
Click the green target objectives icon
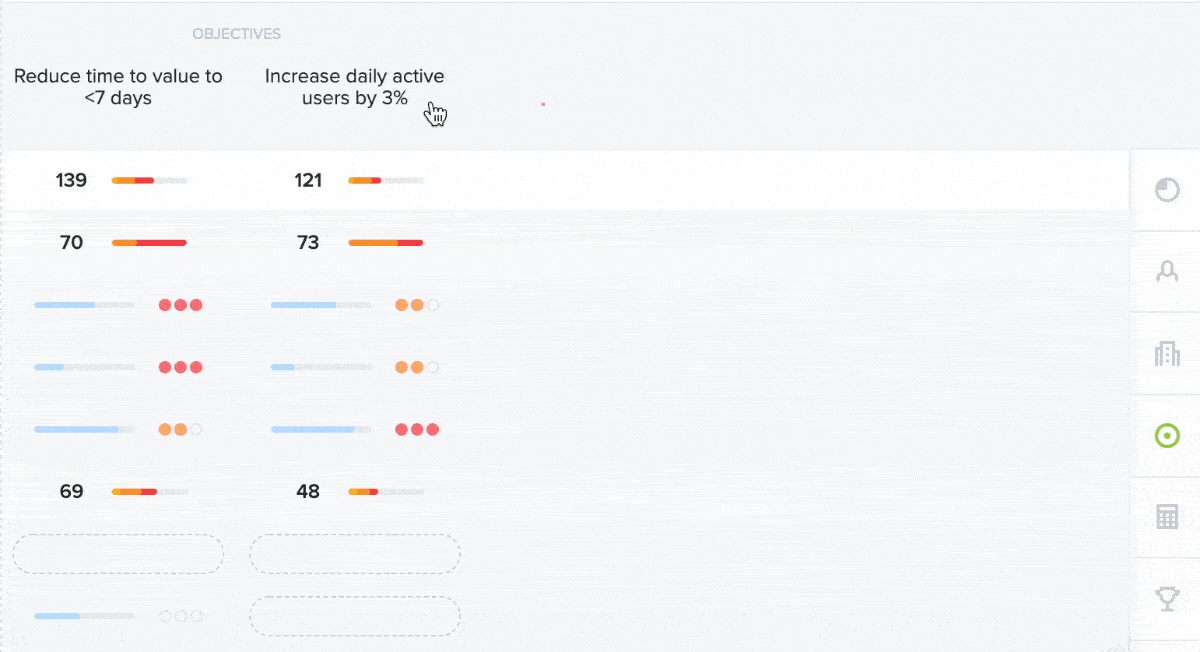click(x=1167, y=435)
